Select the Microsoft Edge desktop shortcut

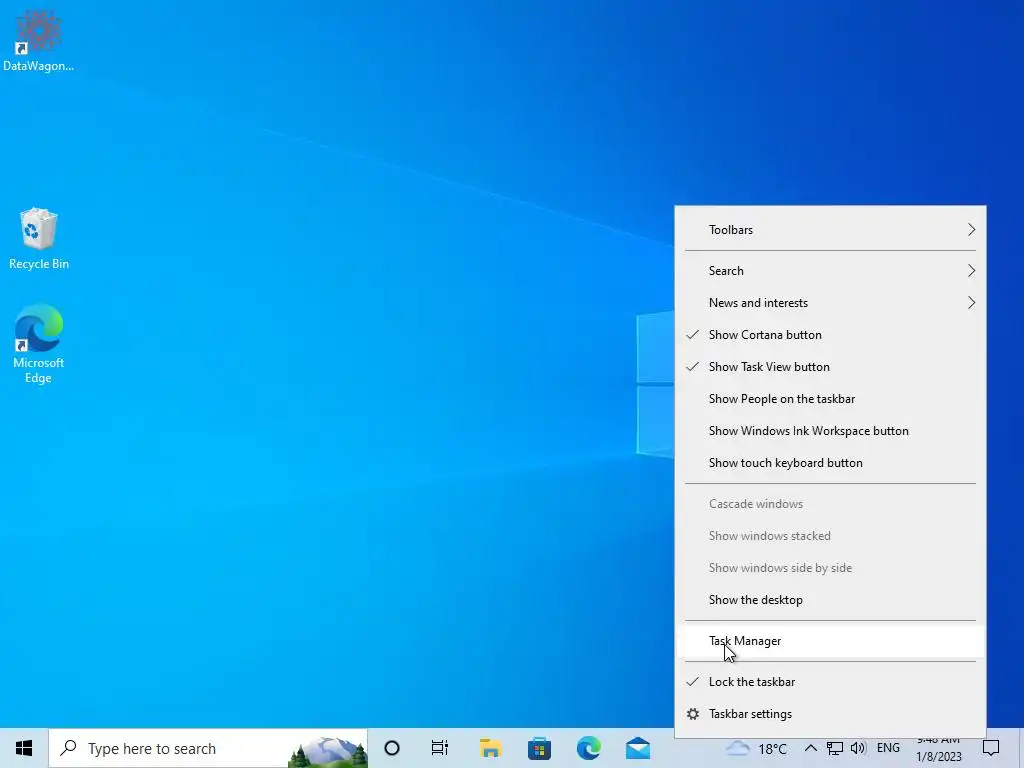[39, 344]
